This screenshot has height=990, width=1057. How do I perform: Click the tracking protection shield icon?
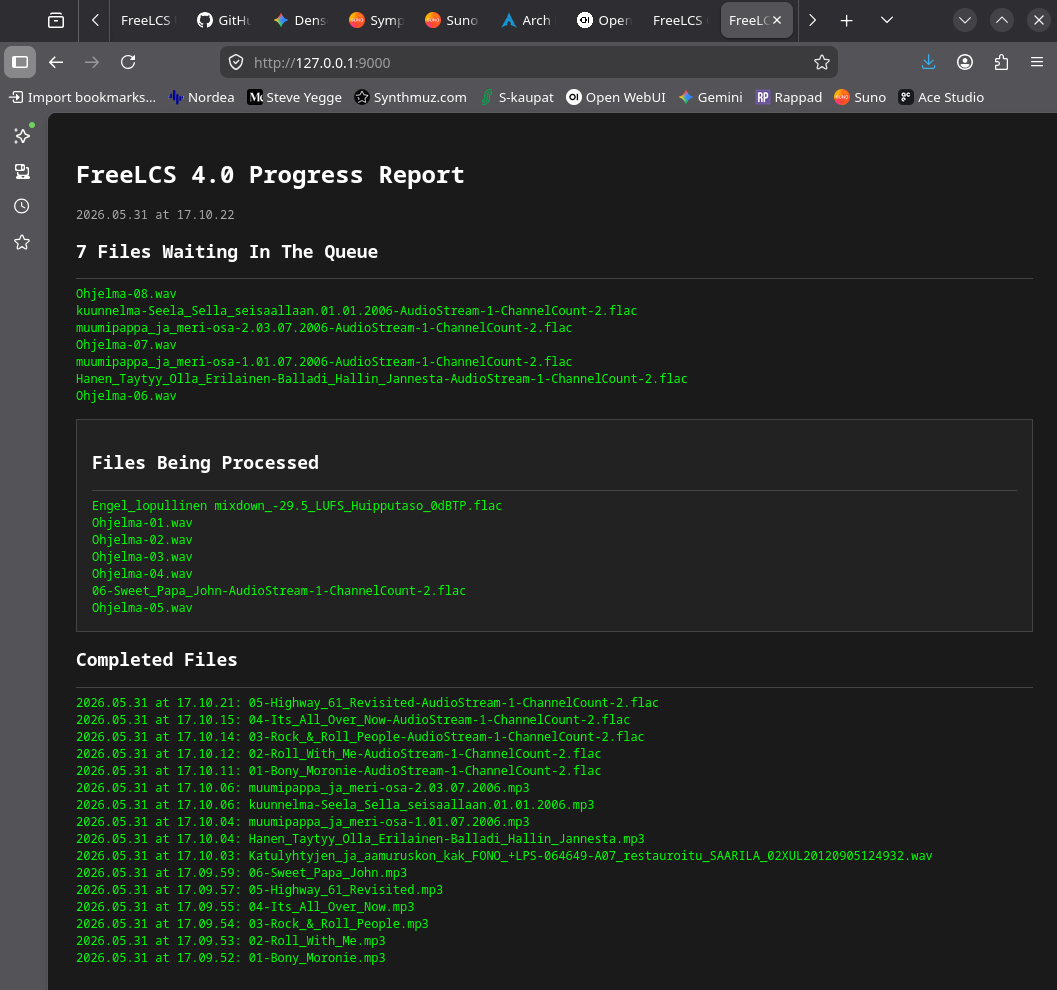pos(236,63)
